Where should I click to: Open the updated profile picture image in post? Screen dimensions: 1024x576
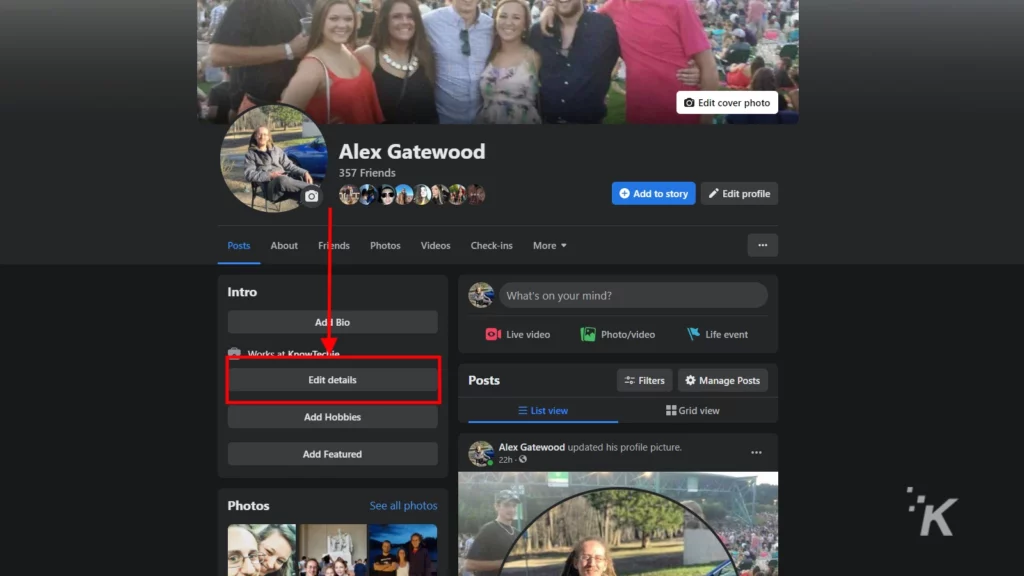pyautogui.click(x=618, y=524)
